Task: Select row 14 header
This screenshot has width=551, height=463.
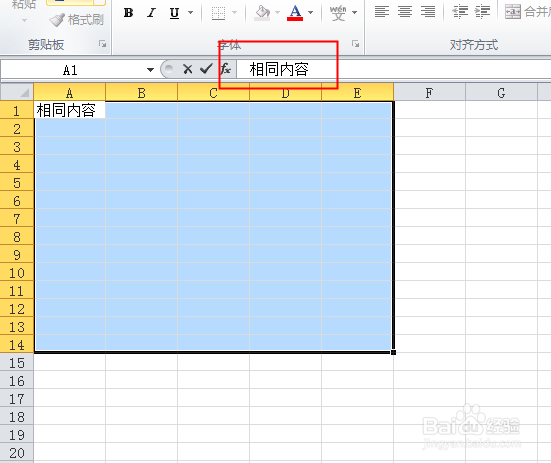Action: [x=17, y=345]
